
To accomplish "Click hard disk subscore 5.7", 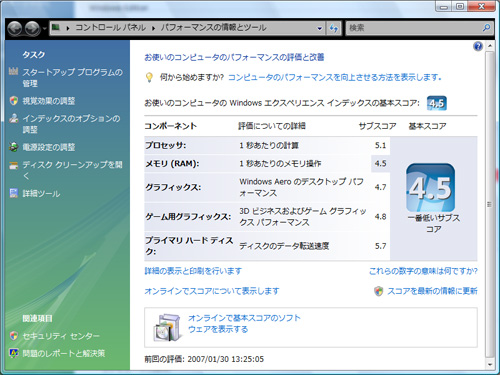I will [x=380, y=246].
